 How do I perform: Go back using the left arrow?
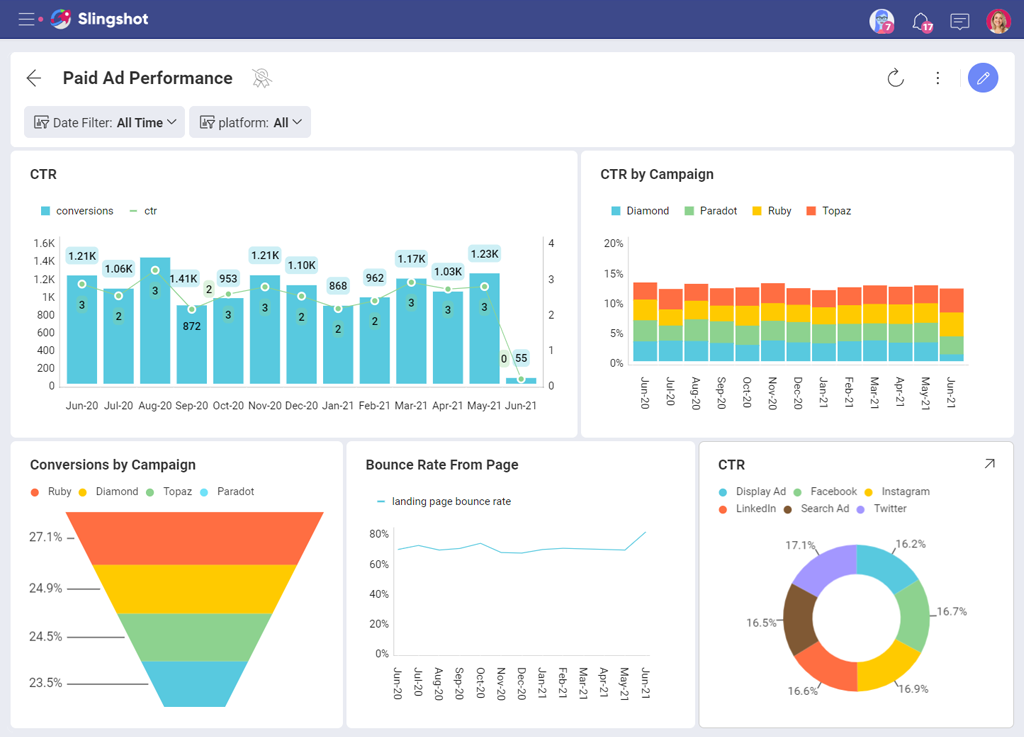pos(34,78)
